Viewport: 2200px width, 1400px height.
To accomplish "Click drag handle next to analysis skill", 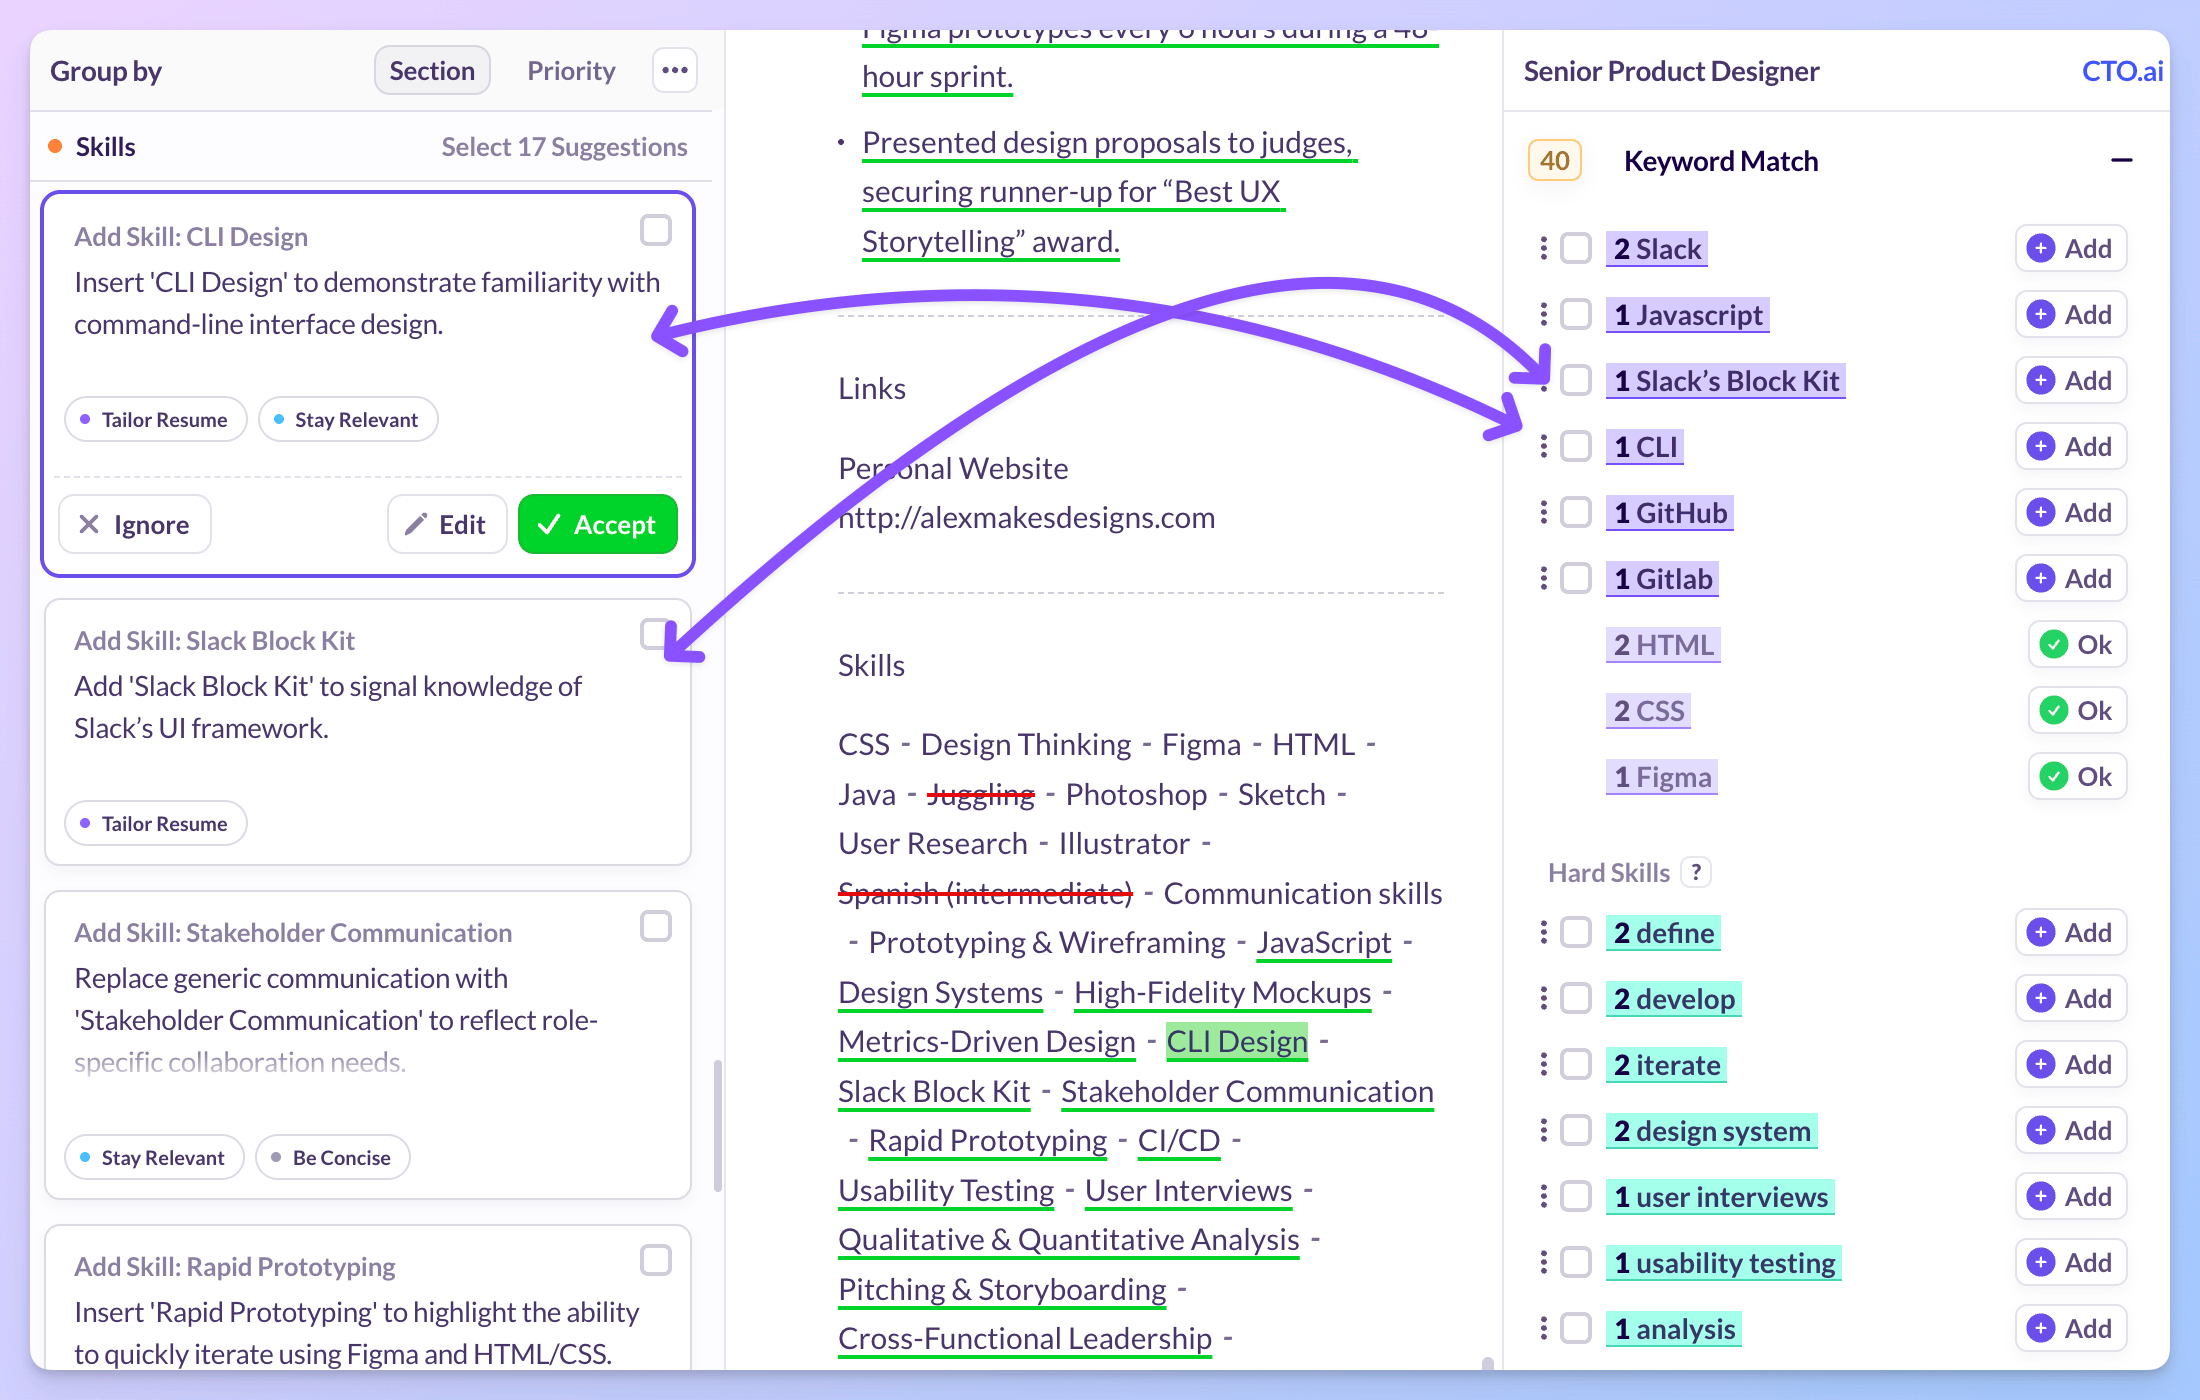I will coord(1544,1328).
